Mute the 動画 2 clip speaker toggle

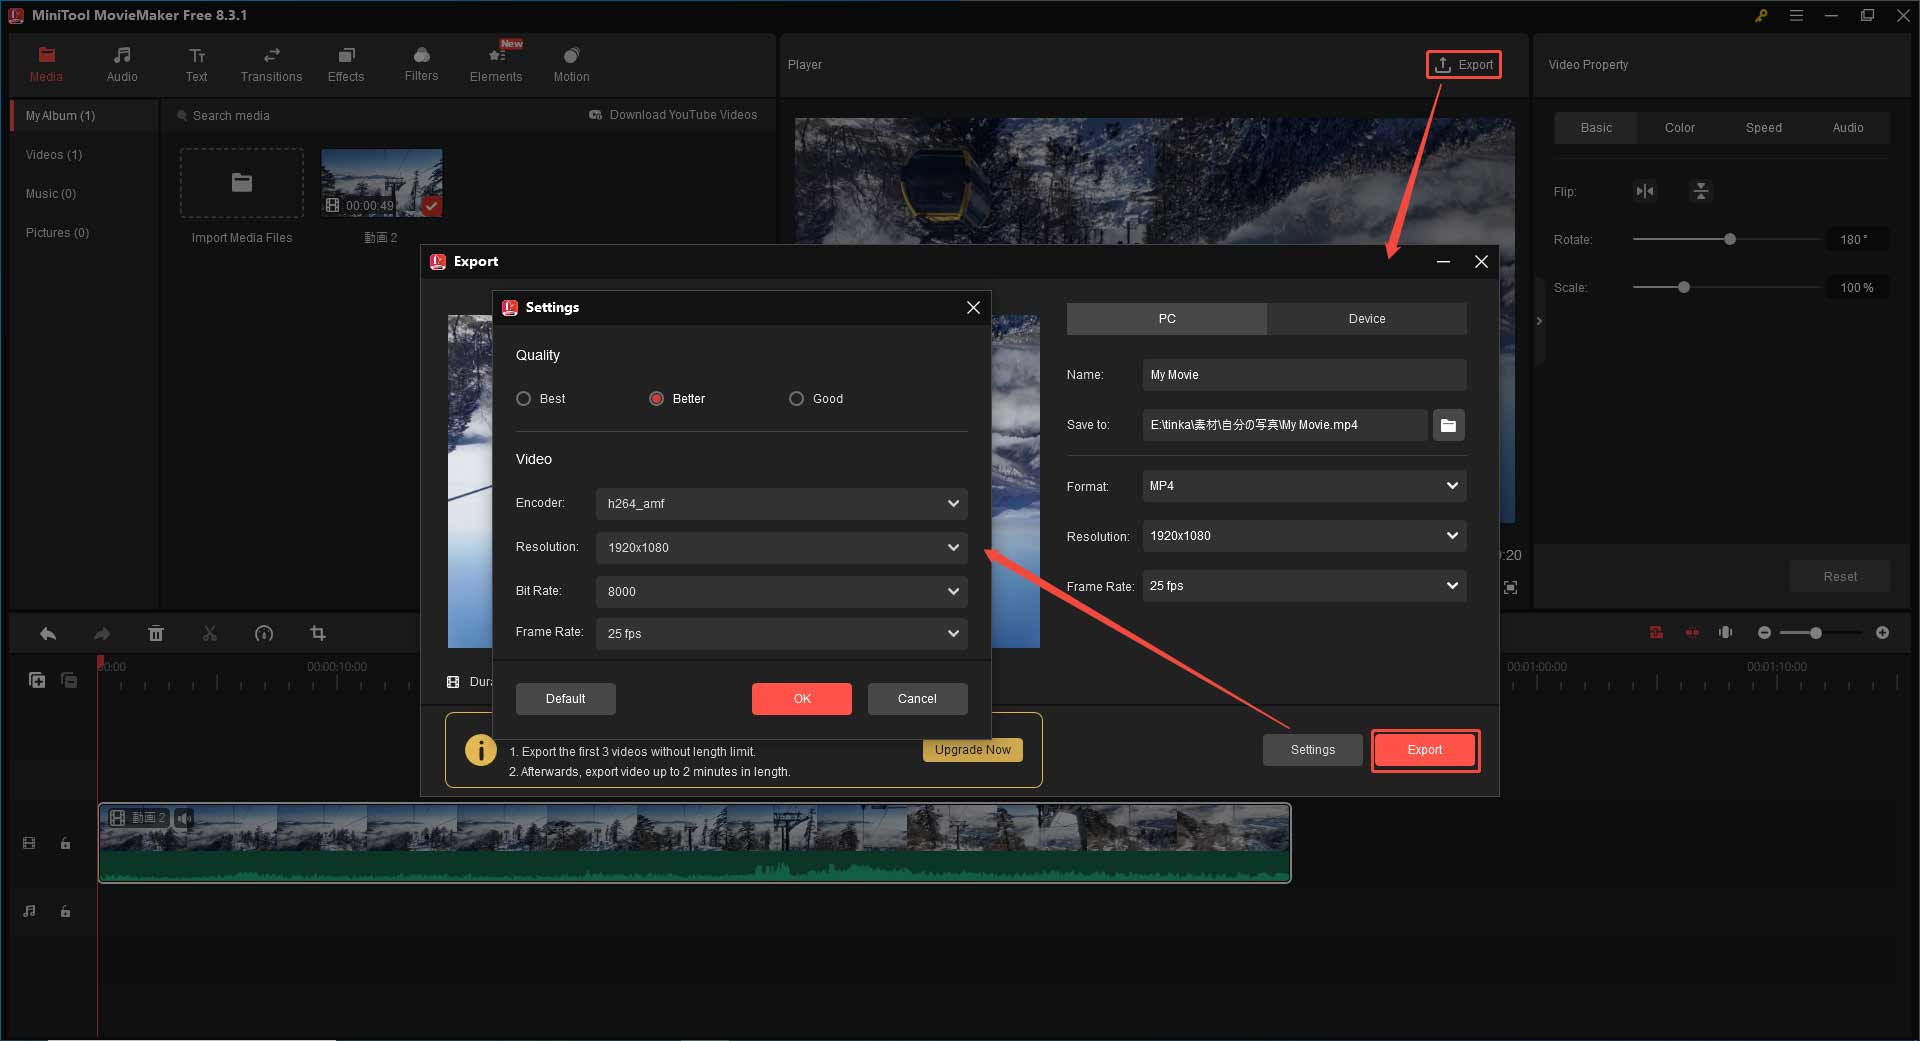point(183,817)
